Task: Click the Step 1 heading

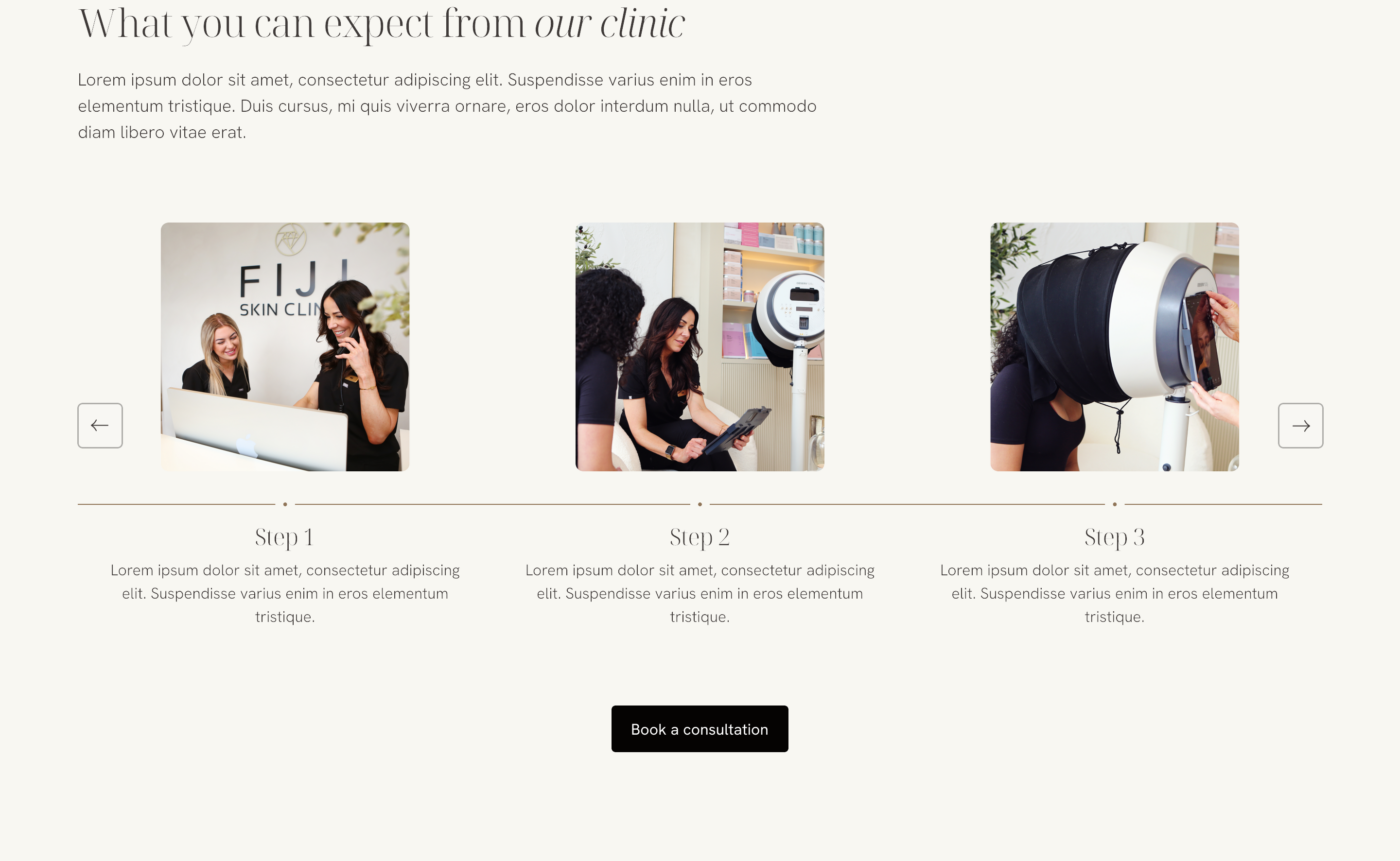Action: [x=284, y=537]
